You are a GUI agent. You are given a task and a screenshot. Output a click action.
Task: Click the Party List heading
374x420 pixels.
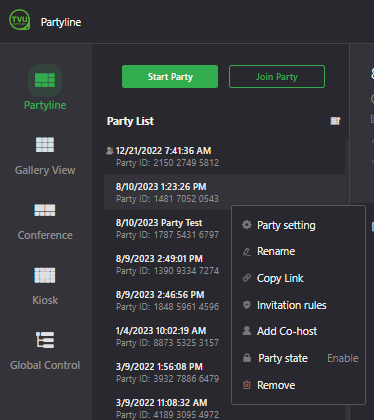130,121
